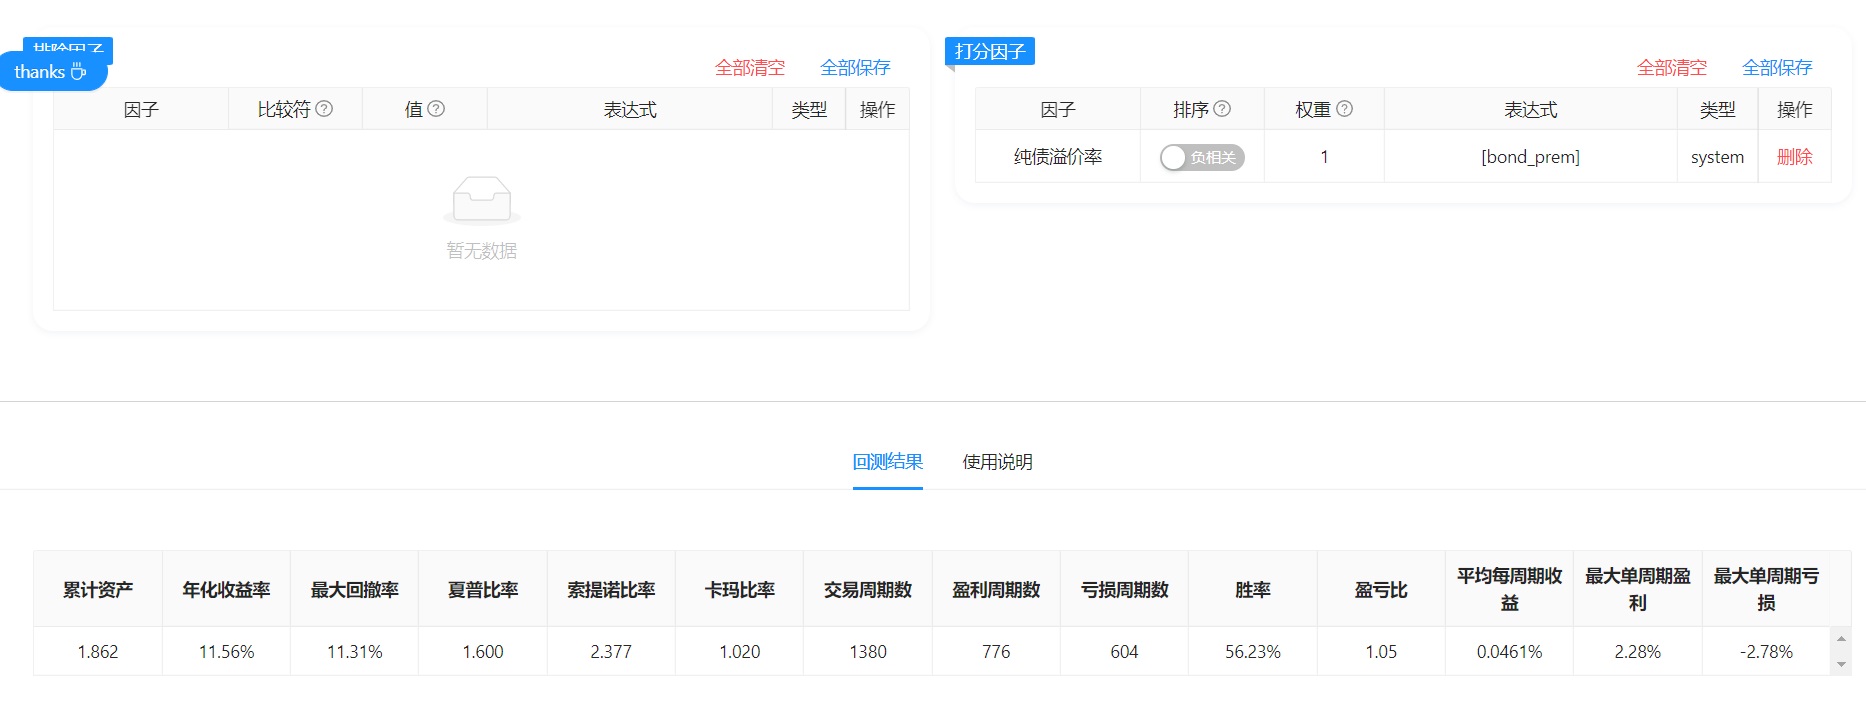
Task: Open the 使用说明 tab
Action: (997, 462)
